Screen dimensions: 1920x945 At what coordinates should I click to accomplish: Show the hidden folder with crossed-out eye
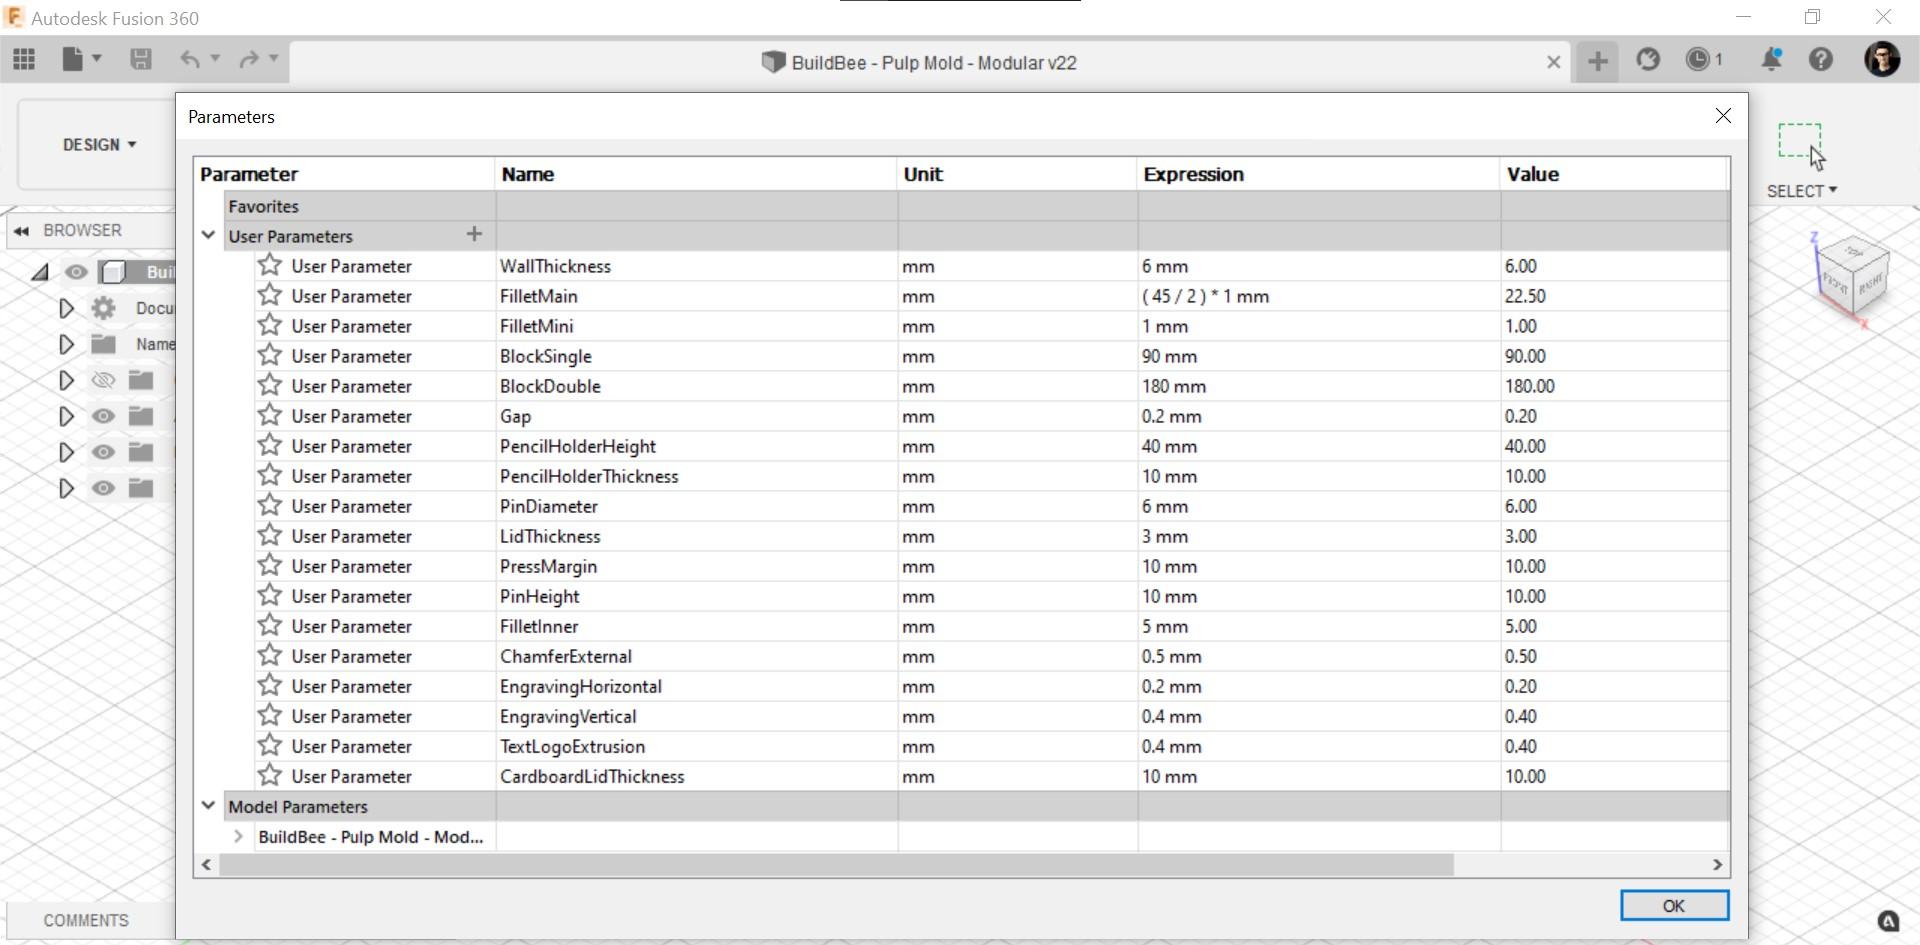click(103, 380)
